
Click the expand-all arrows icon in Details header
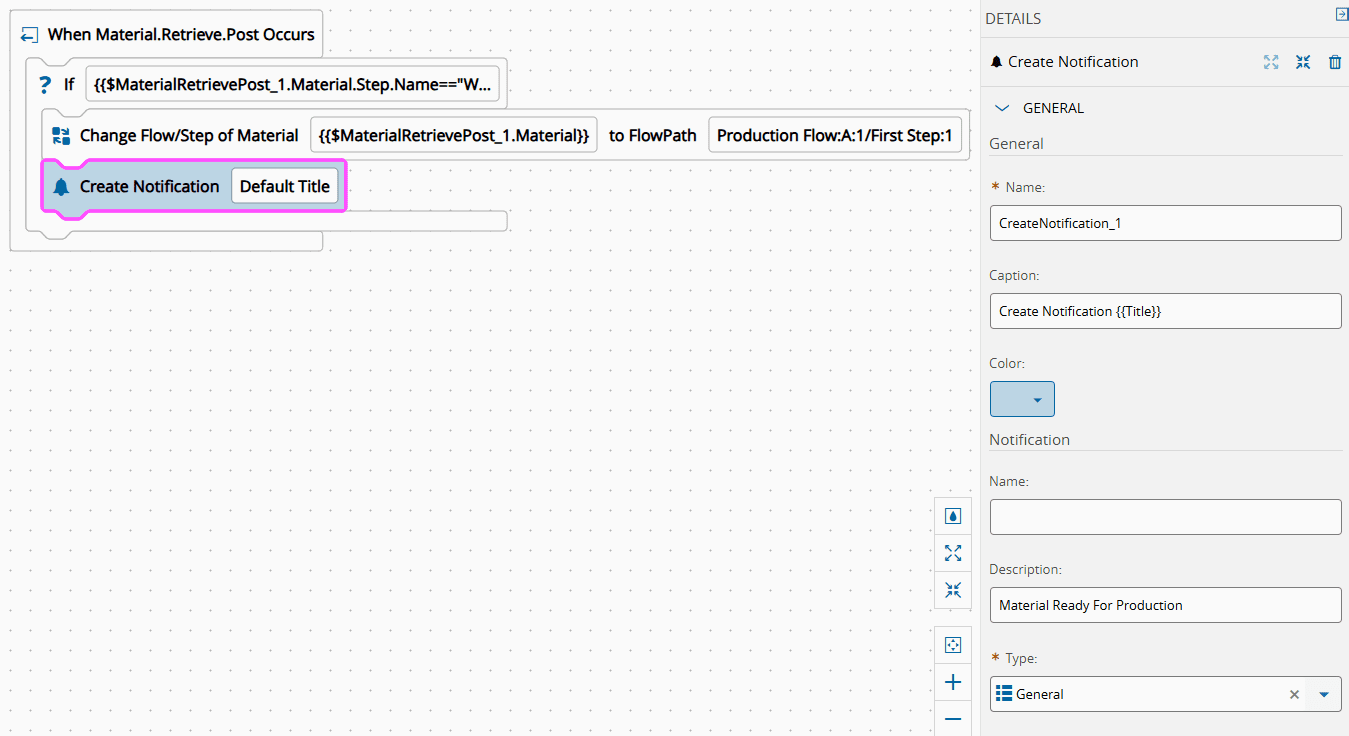click(1271, 62)
